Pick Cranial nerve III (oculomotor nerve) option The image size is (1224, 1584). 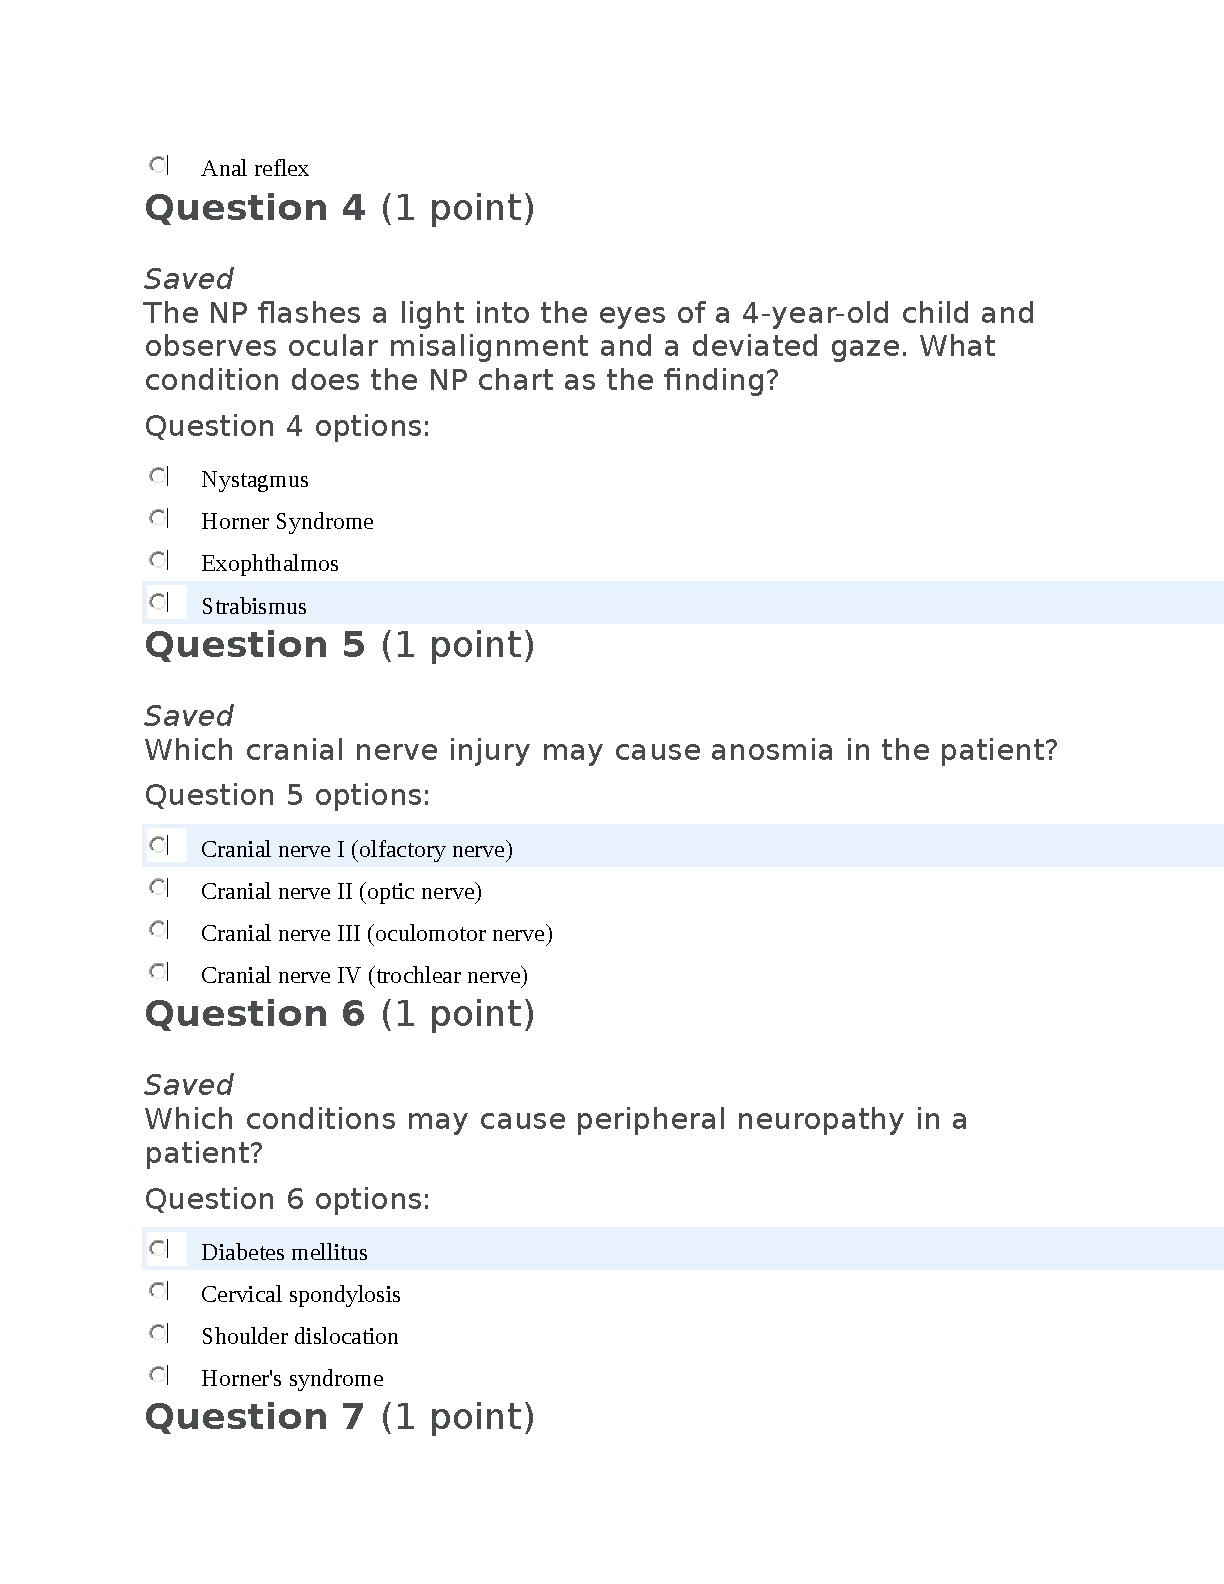tap(159, 930)
